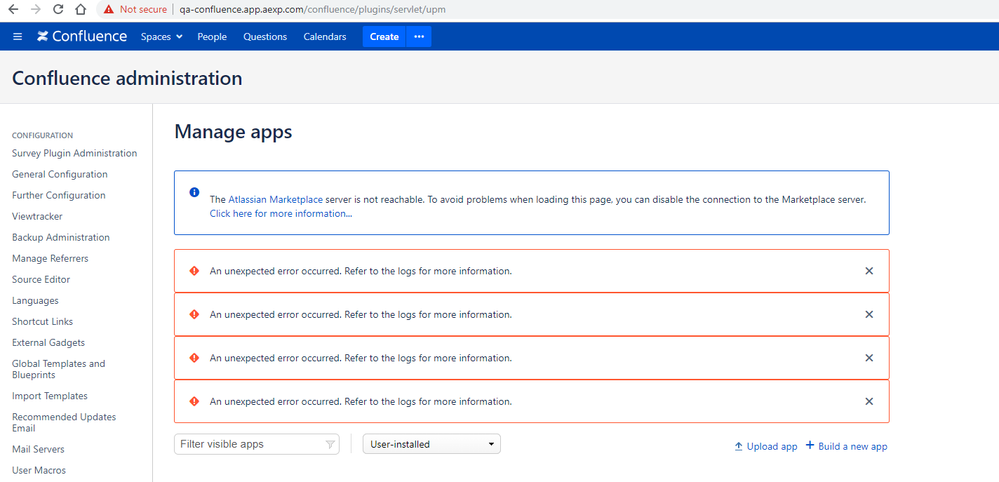
Task: Click first error's red warning icon
Action: (194, 271)
